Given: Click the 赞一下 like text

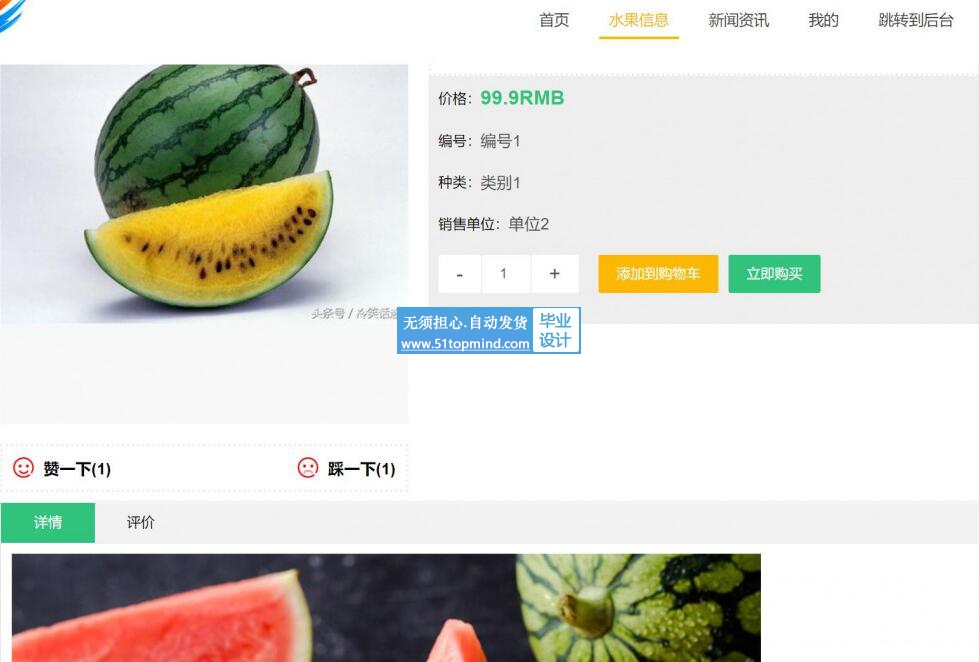Looking at the screenshot, I should coord(77,469).
